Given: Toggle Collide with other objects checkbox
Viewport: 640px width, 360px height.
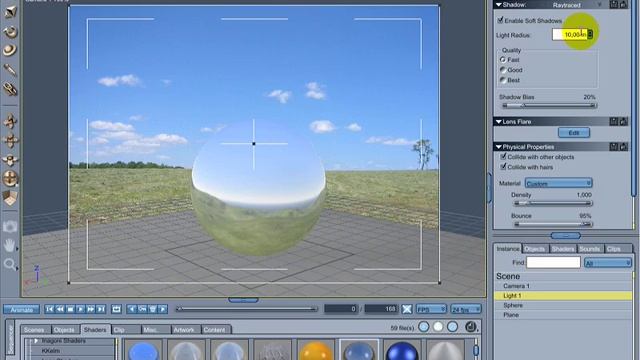Looking at the screenshot, I should [503, 157].
